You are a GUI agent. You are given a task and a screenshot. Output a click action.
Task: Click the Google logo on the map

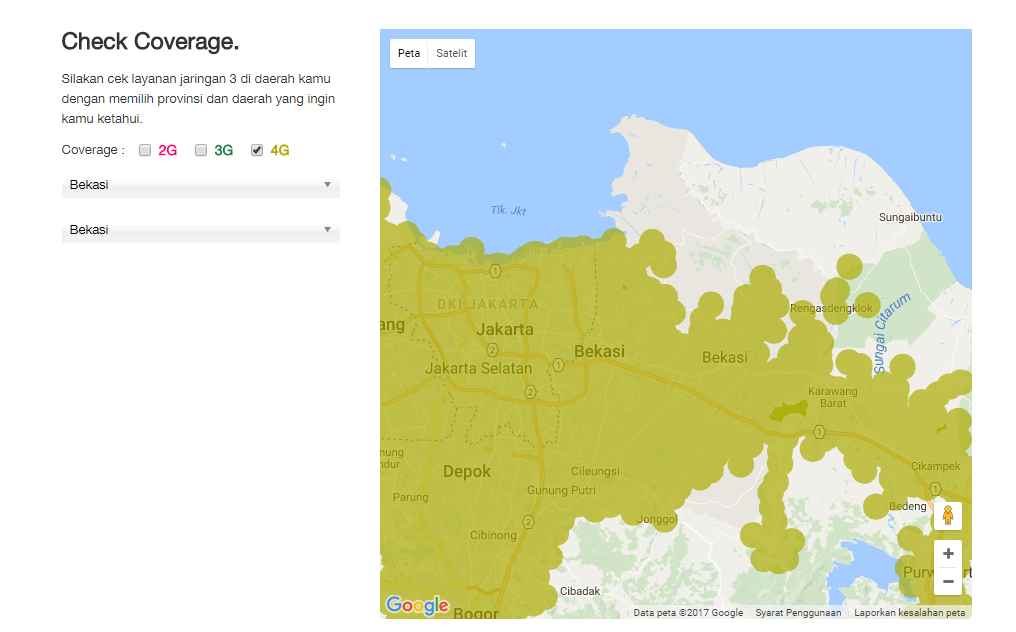pyautogui.click(x=417, y=605)
